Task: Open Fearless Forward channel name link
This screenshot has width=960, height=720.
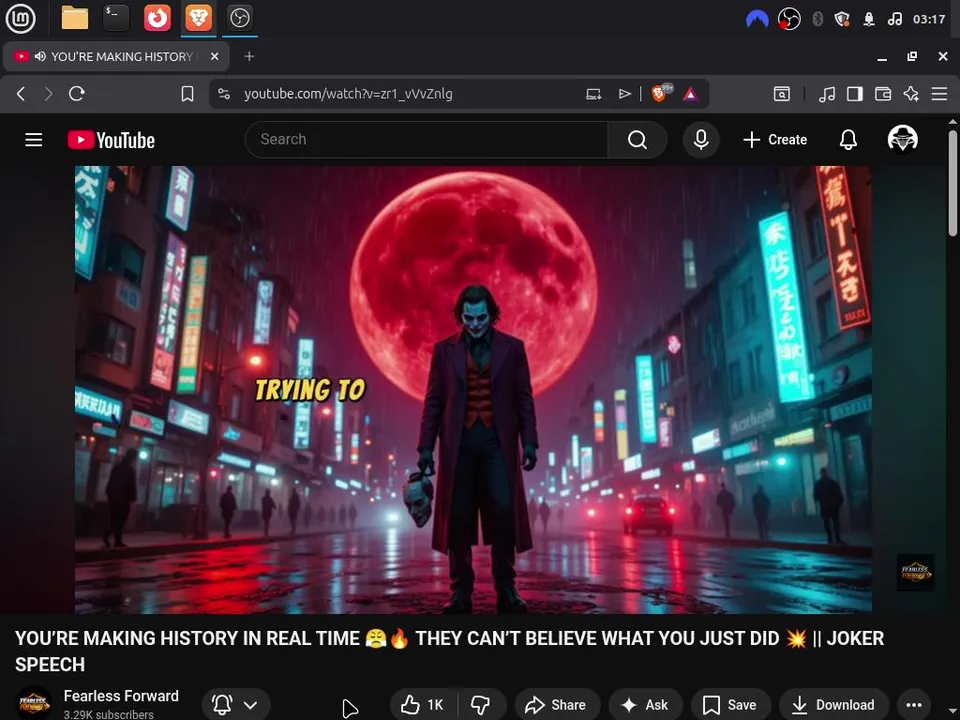Action: 121,696
